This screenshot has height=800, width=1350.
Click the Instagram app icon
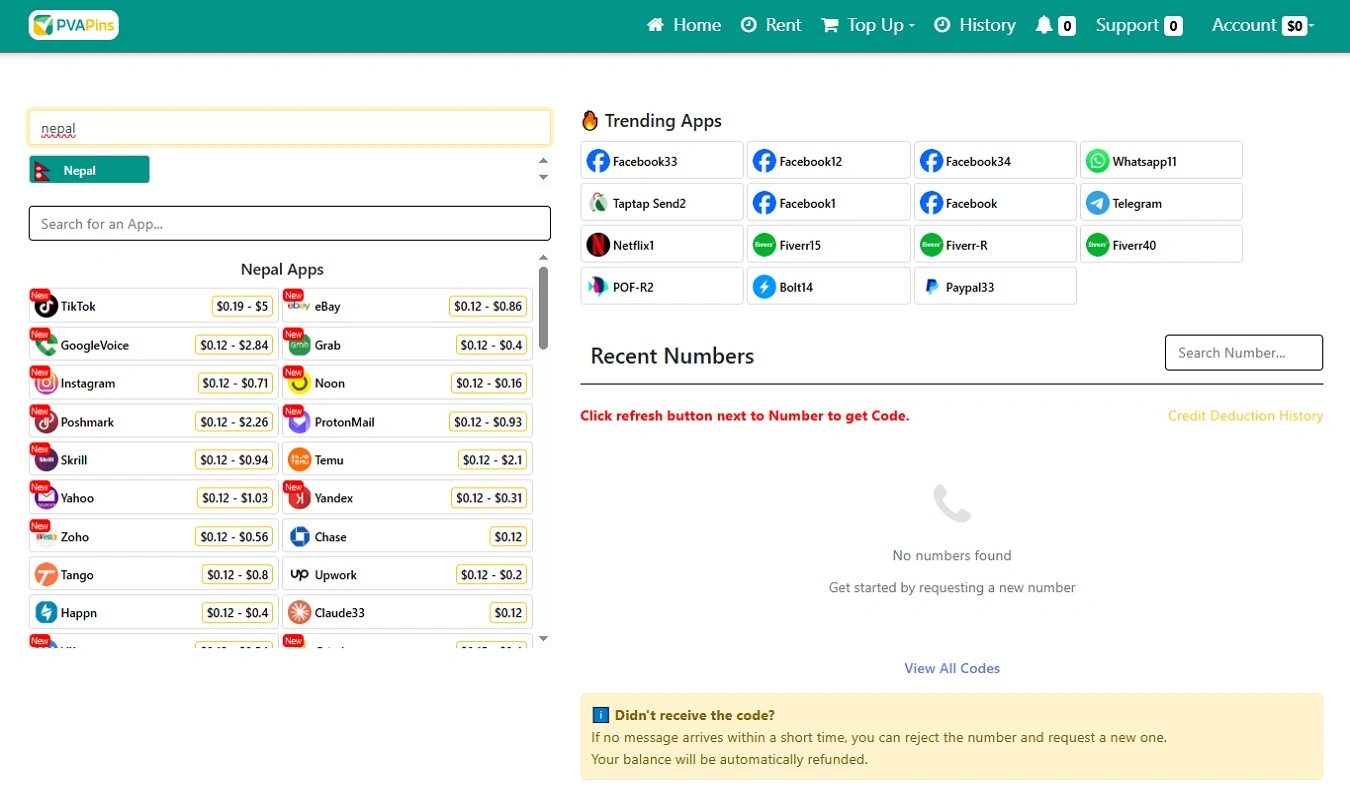[x=46, y=383]
